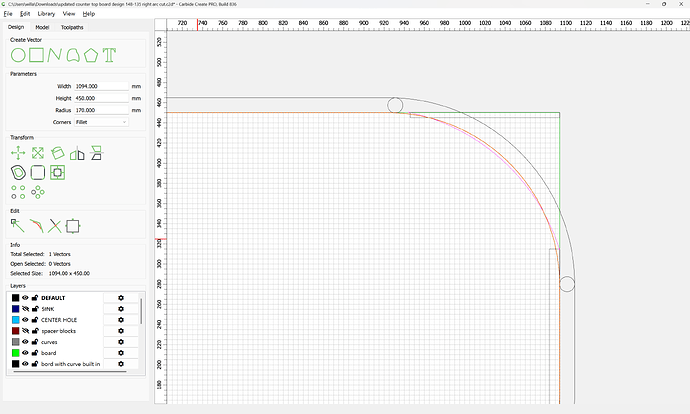Open the gear options for curves layer
The width and height of the screenshot is (690, 414).
click(x=121, y=342)
